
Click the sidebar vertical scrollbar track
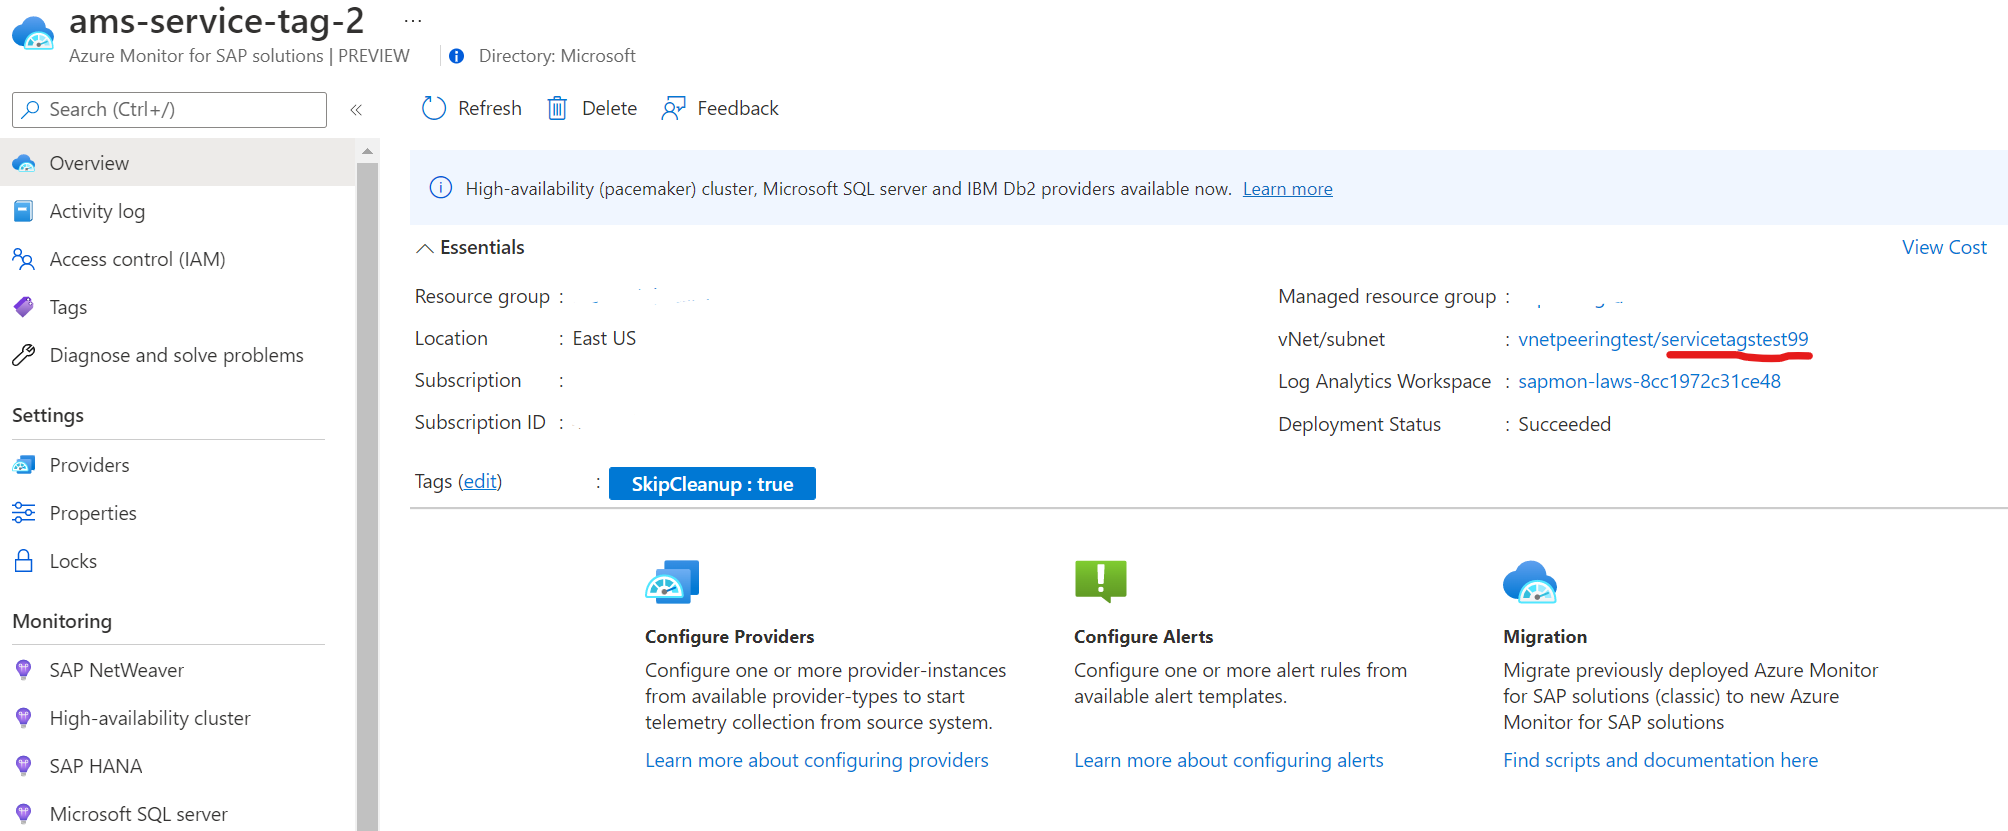click(x=367, y=496)
